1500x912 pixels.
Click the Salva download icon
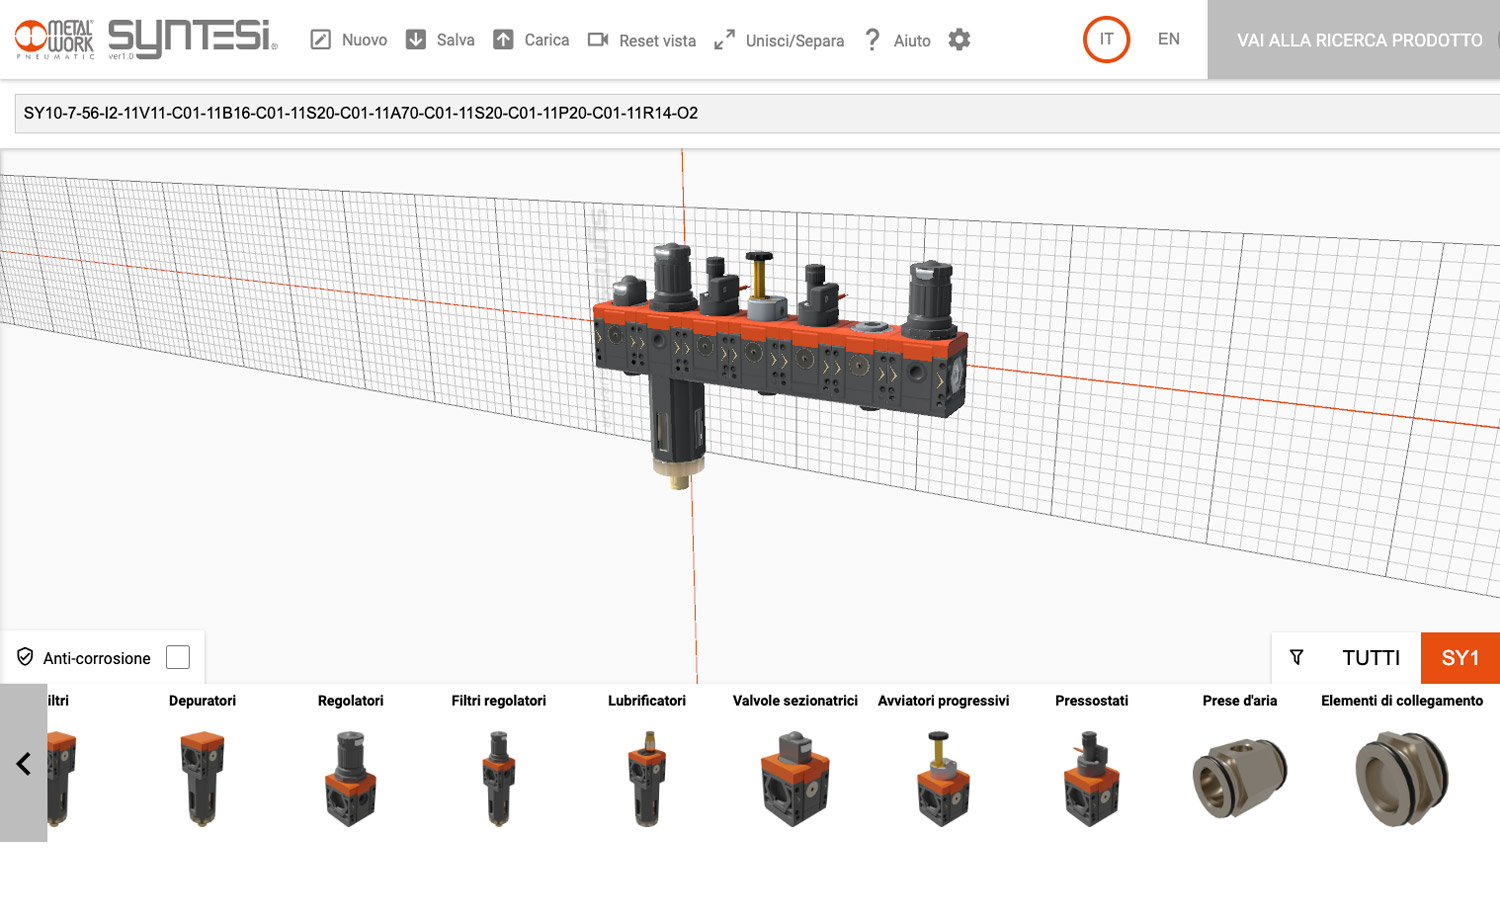[416, 39]
